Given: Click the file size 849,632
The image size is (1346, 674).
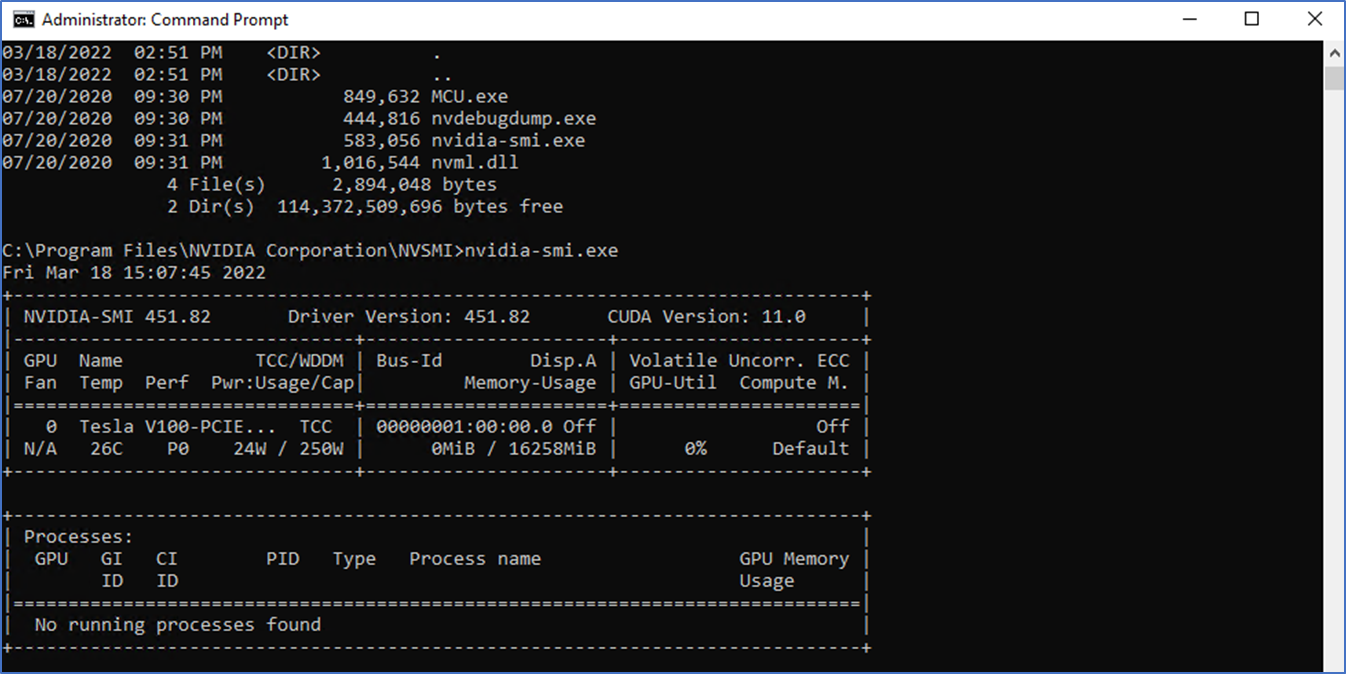Looking at the screenshot, I should coord(382,97).
